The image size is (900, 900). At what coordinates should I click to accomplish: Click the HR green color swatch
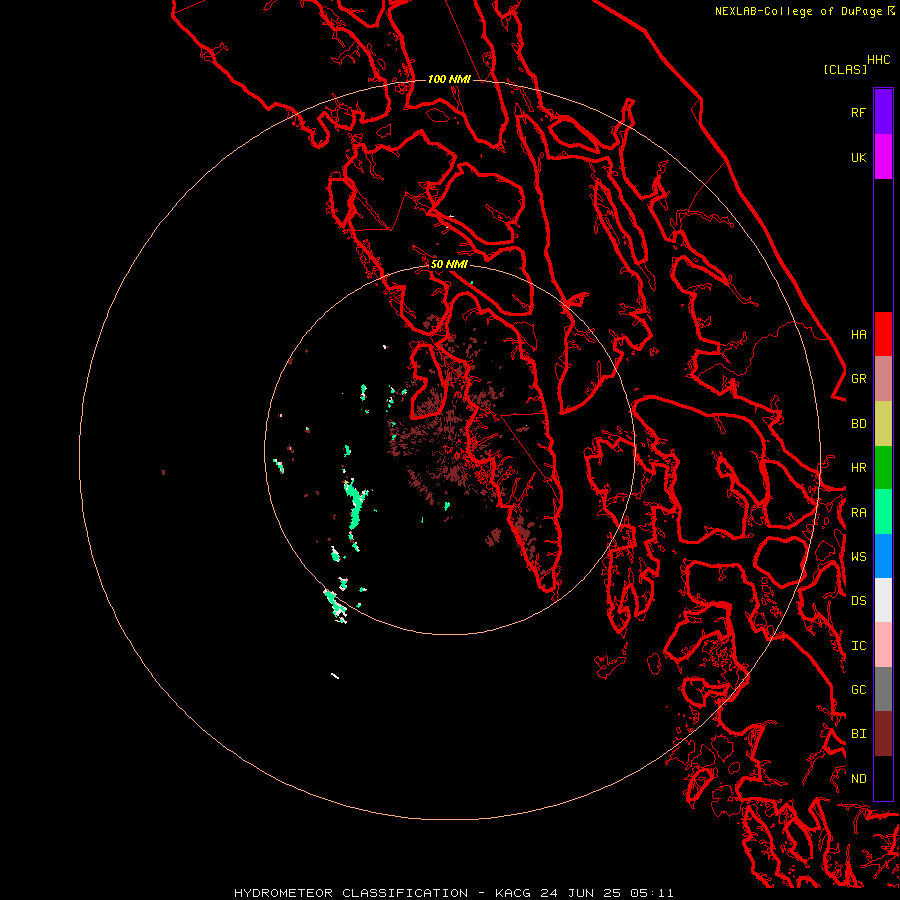pyautogui.click(x=883, y=467)
